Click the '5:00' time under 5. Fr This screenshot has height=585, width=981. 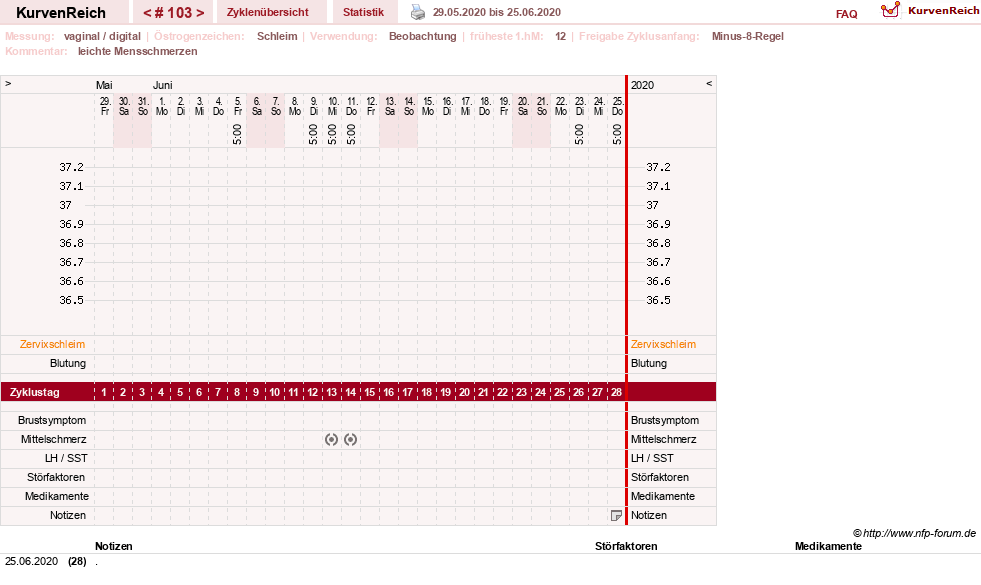237,135
